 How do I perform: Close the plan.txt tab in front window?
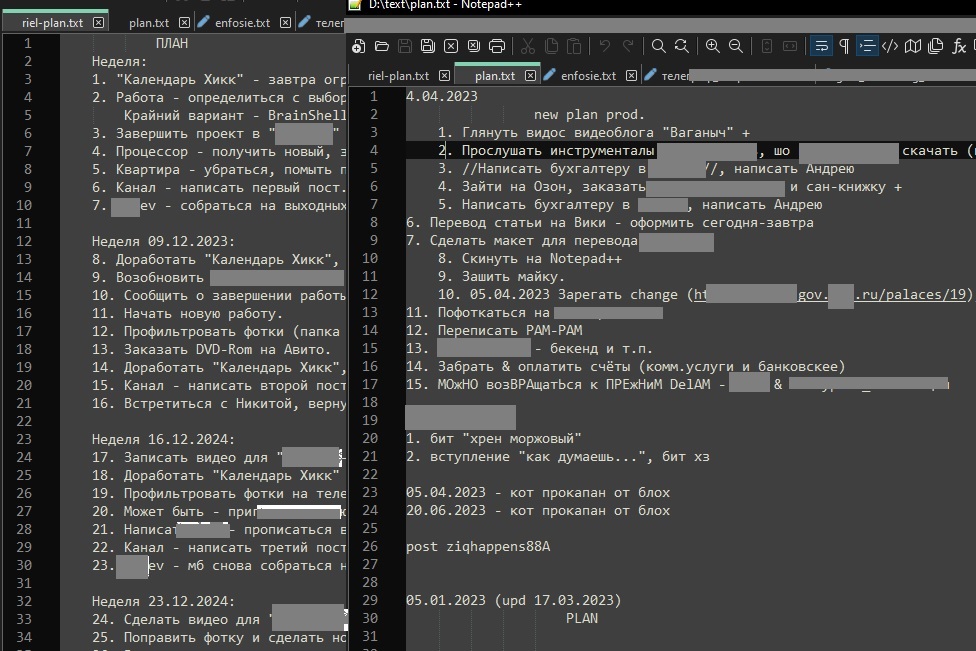[x=529, y=76]
